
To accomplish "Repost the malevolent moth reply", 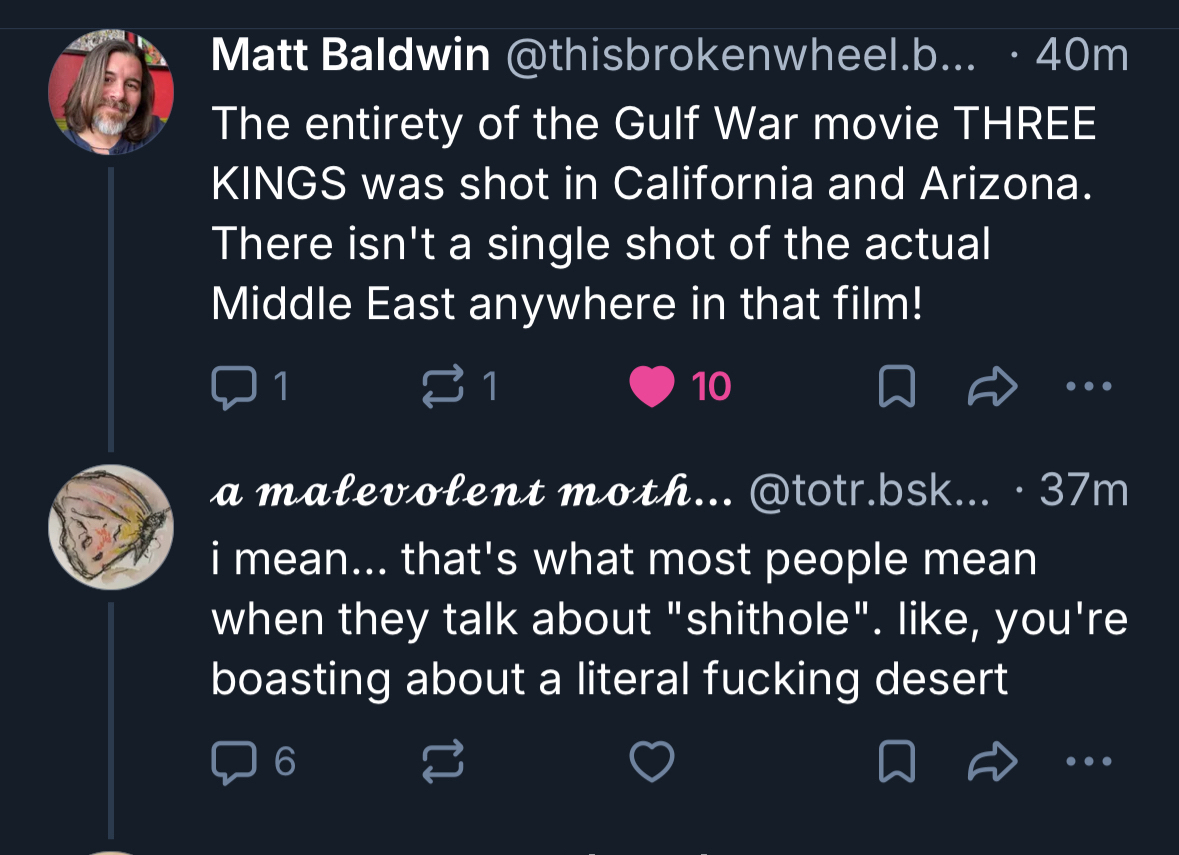I will coord(446,764).
